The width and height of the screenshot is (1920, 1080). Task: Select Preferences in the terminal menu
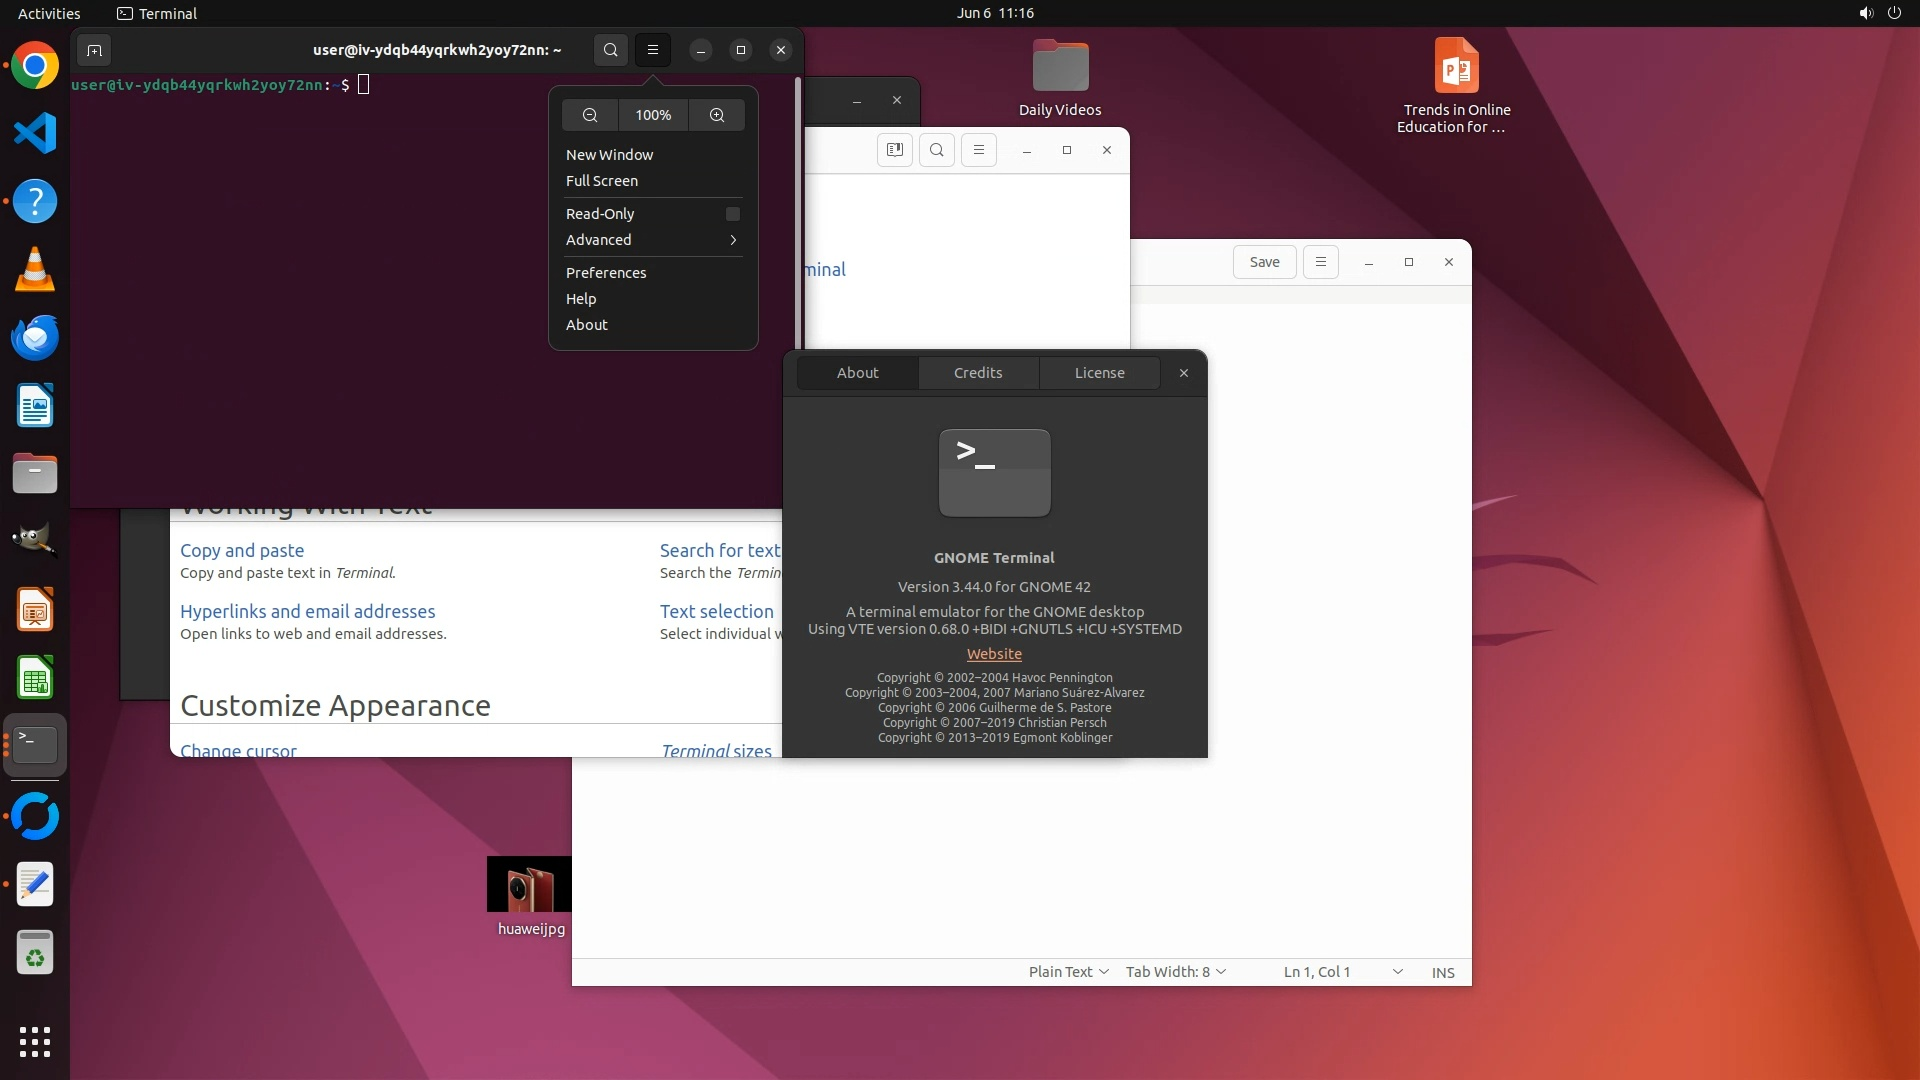point(606,273)
